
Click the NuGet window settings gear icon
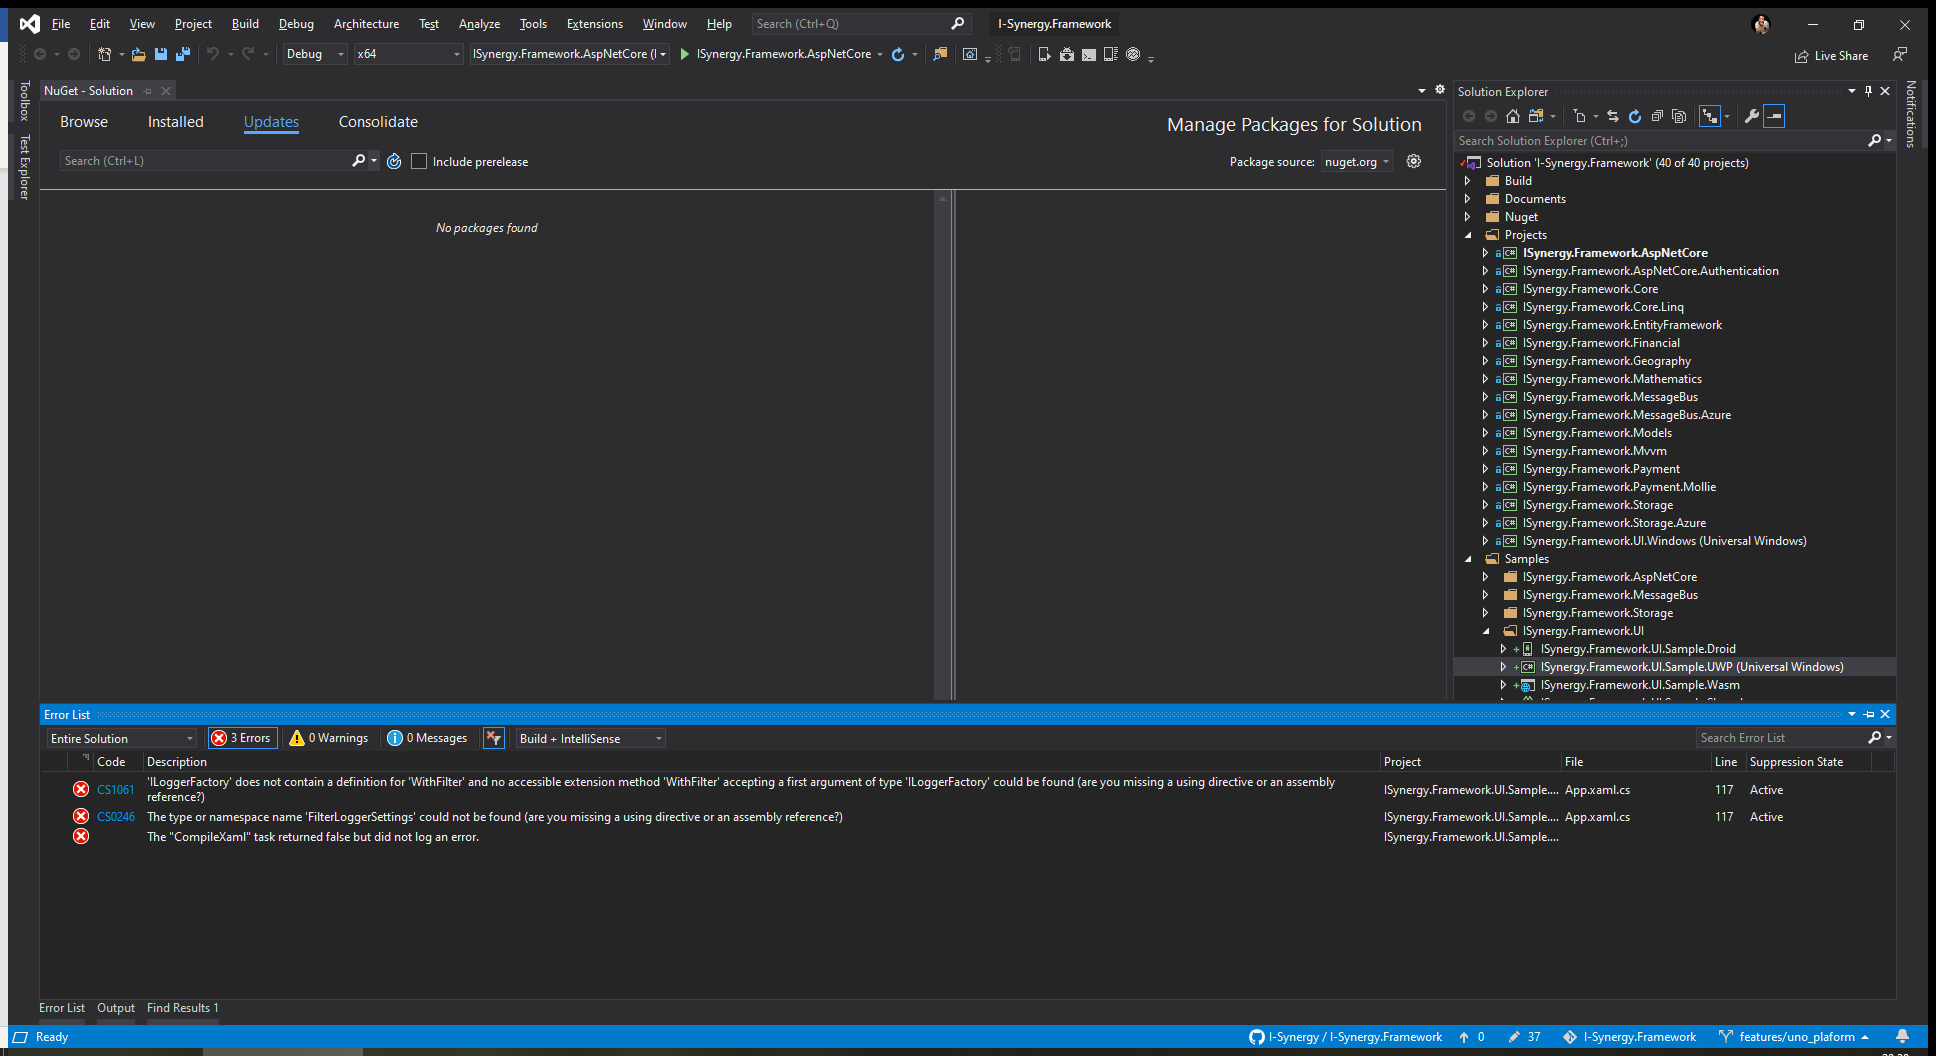(1440, 89)
